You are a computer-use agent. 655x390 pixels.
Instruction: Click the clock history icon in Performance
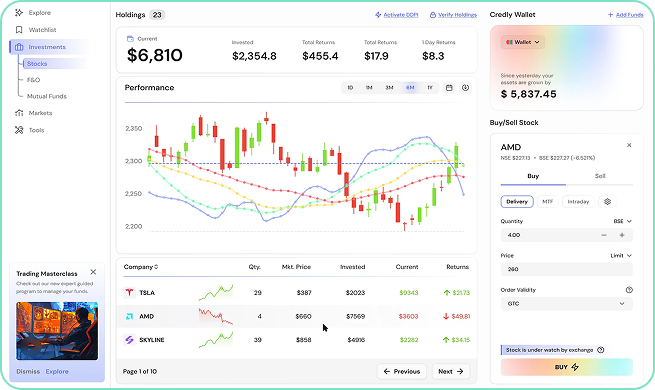[x=465, y=88]
